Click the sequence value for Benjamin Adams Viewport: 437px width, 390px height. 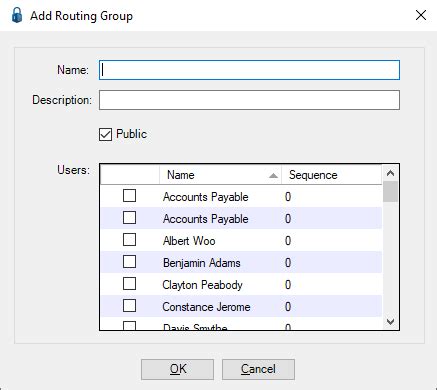pos(288,263)
